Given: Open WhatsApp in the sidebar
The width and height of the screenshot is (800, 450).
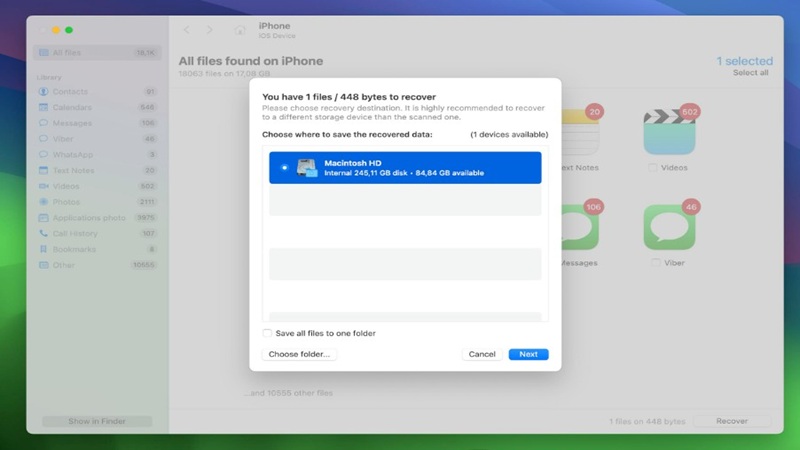Looking at the screenshot, I should coord(97,155).
